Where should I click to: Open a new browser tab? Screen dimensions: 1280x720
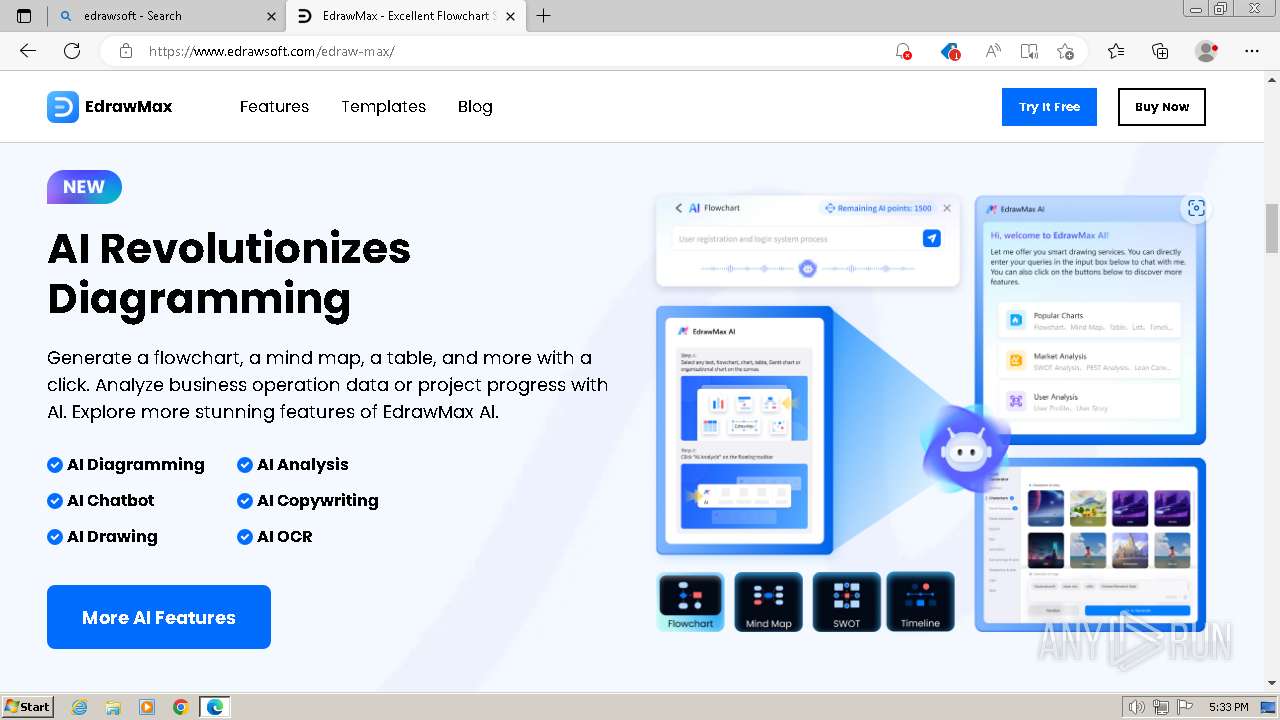(x=544, y=16)
